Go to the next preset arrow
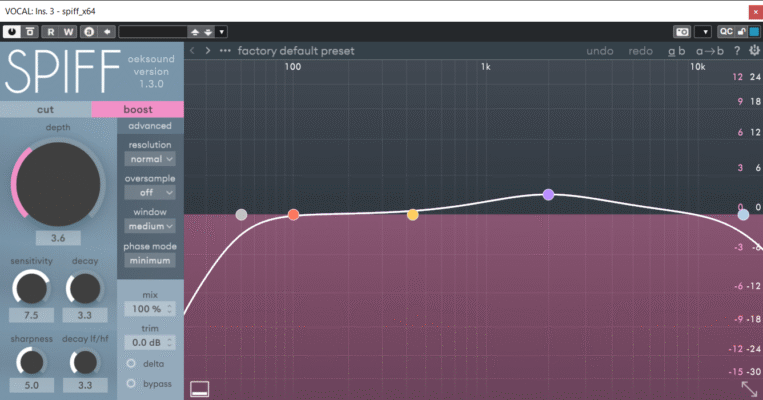 [x=208, y=51]
